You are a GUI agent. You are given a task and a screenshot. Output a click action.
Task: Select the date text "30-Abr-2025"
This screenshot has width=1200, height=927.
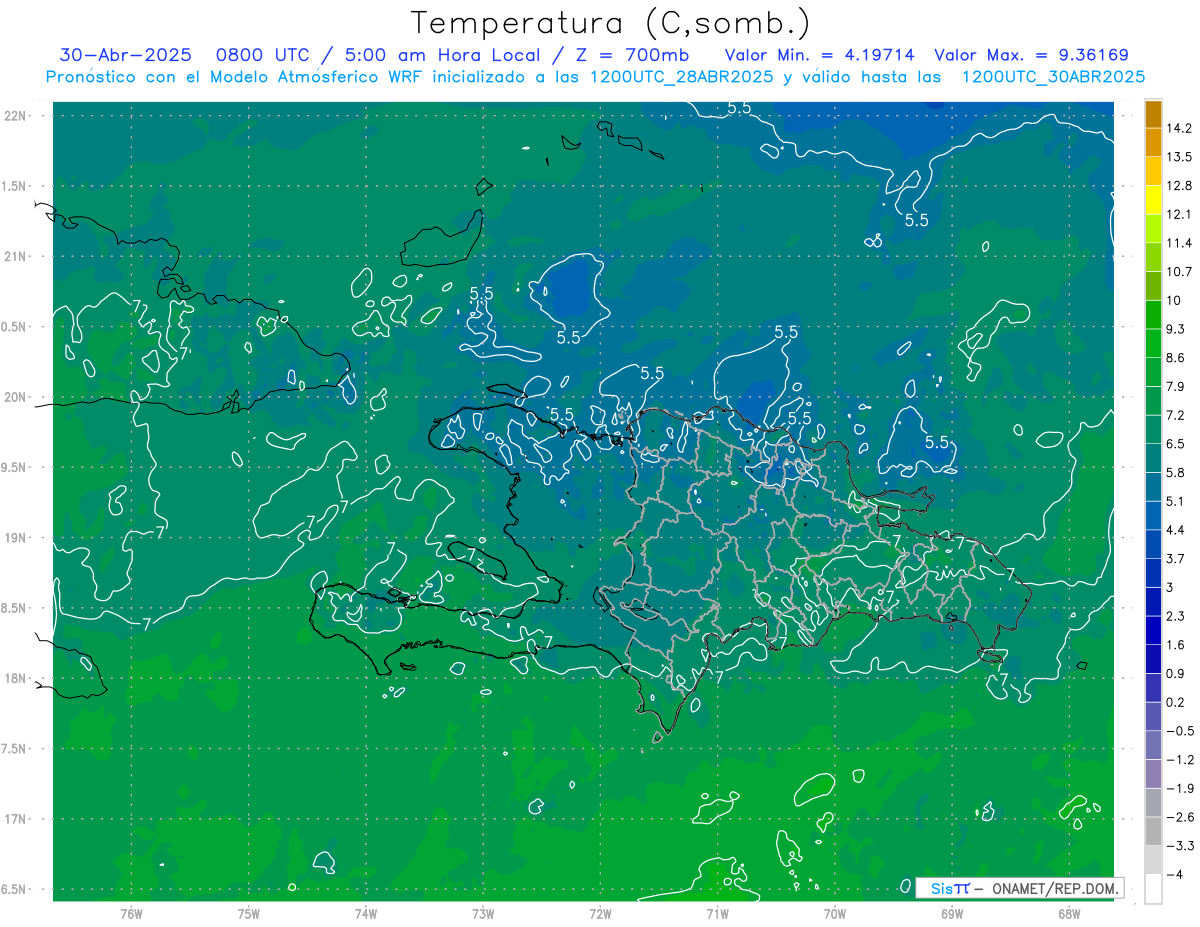[x=125, y=55]
